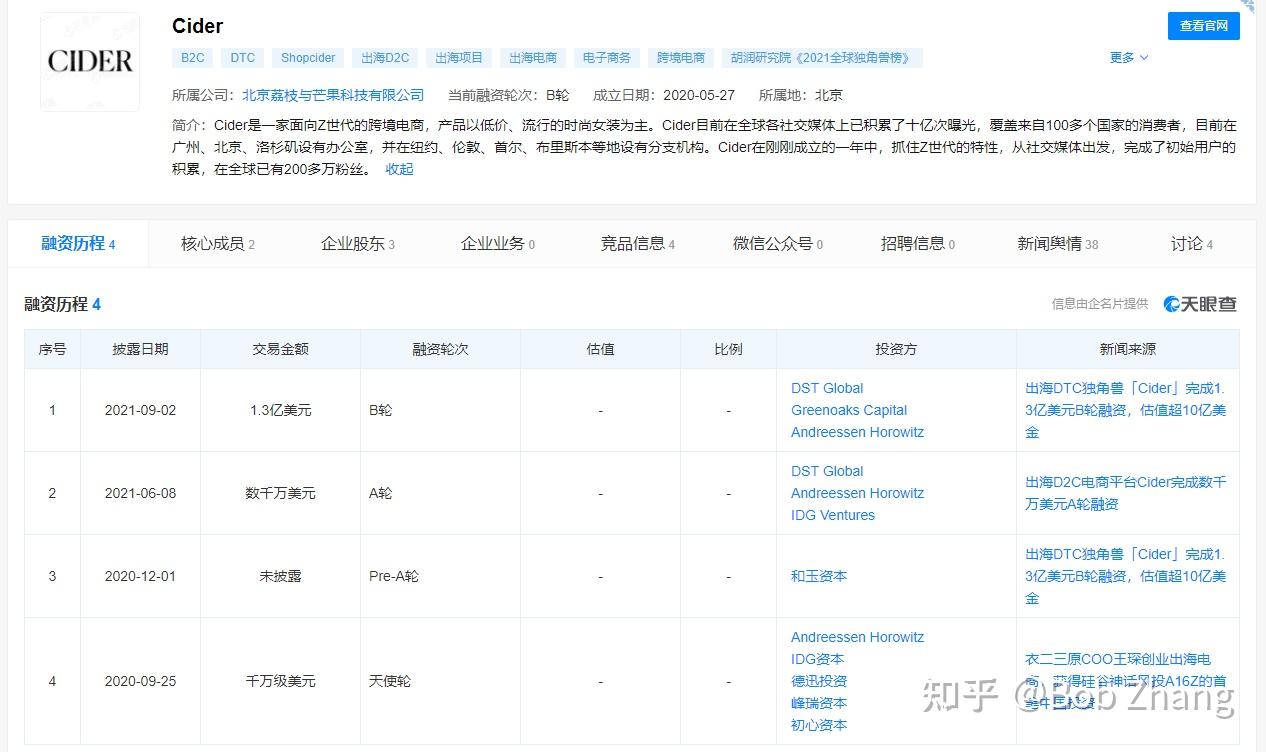Expand the 更多 tags dropdown

(1129, 58)
